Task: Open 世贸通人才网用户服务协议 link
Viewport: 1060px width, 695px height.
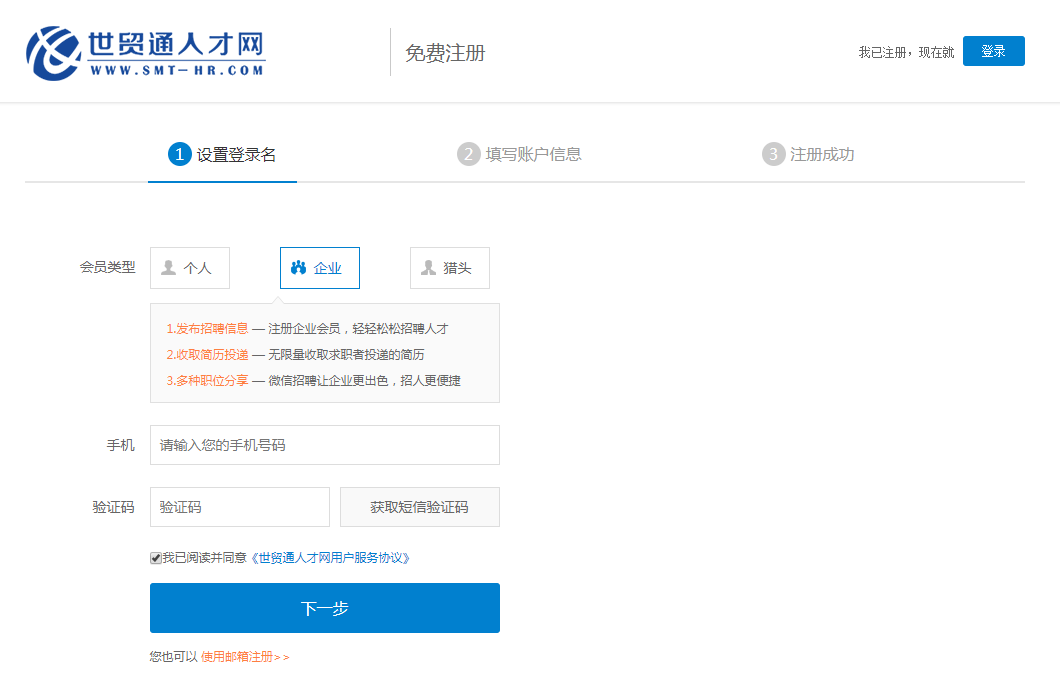Action: pyautogui.click(x=331, y=558)
